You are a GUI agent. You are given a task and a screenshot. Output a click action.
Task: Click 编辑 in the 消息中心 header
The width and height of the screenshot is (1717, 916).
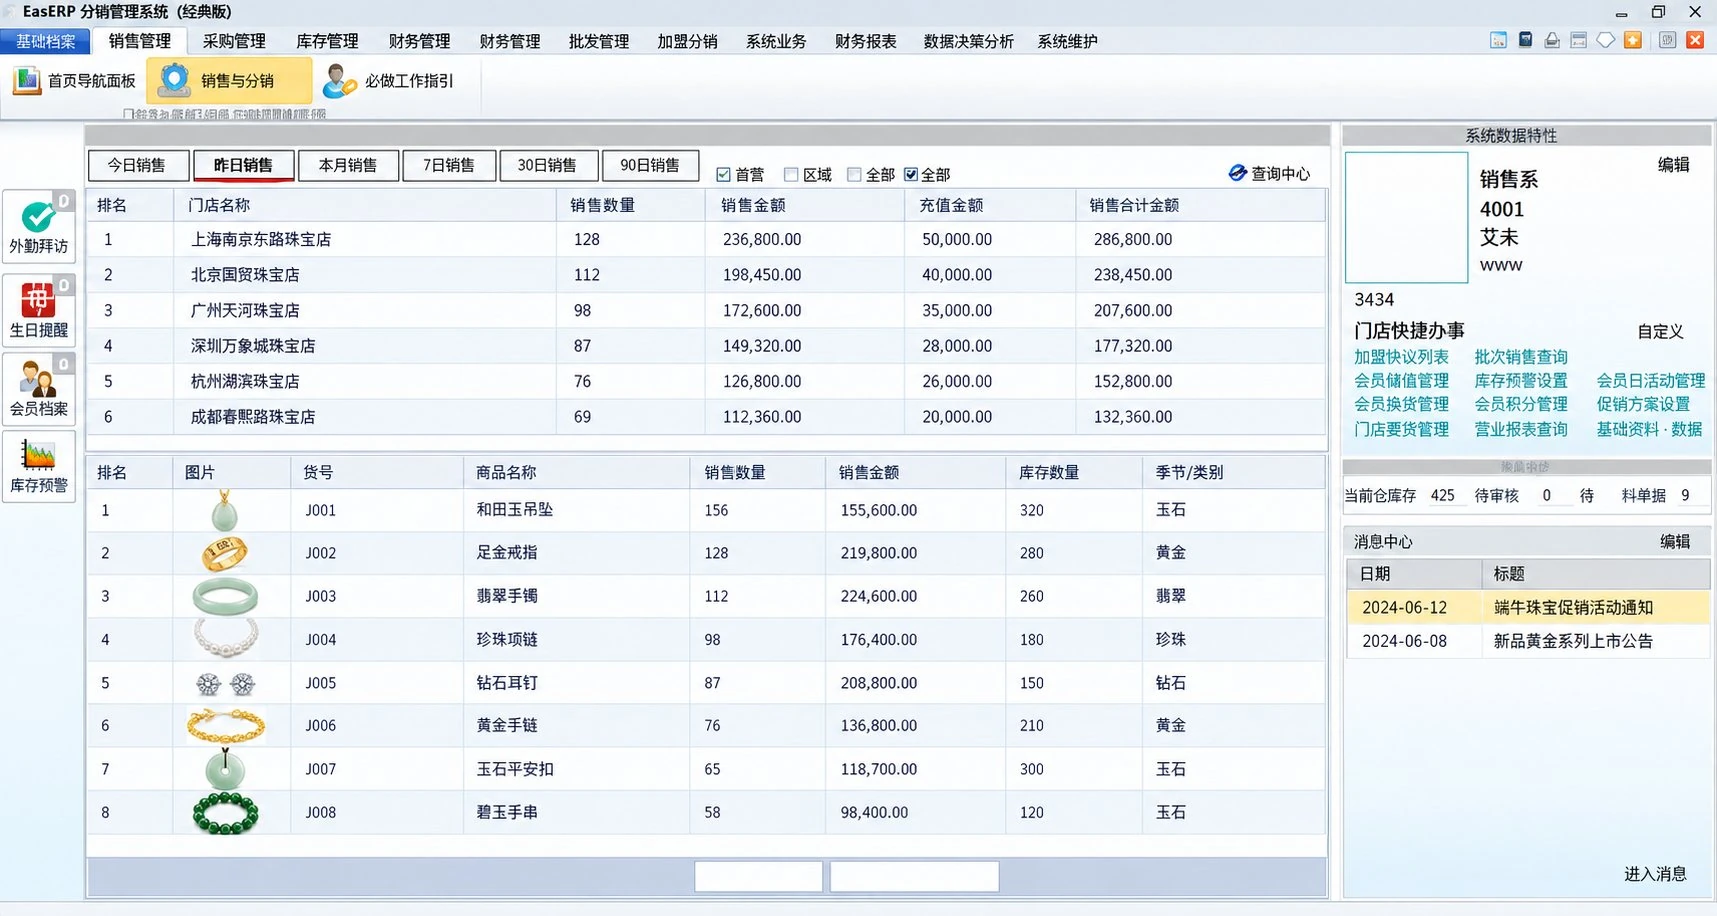pyautogui.click(x=1675, y=541)
